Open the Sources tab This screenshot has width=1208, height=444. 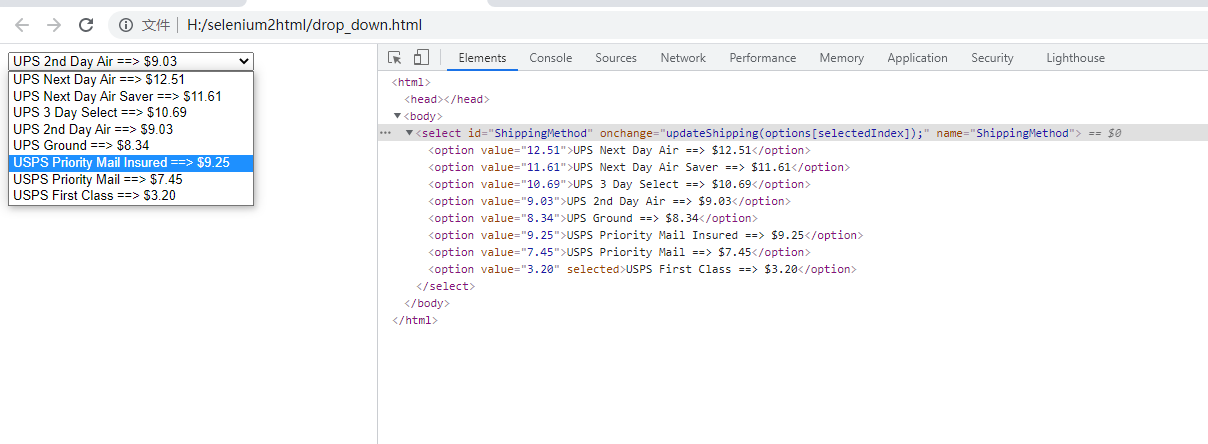click(616, 58)
